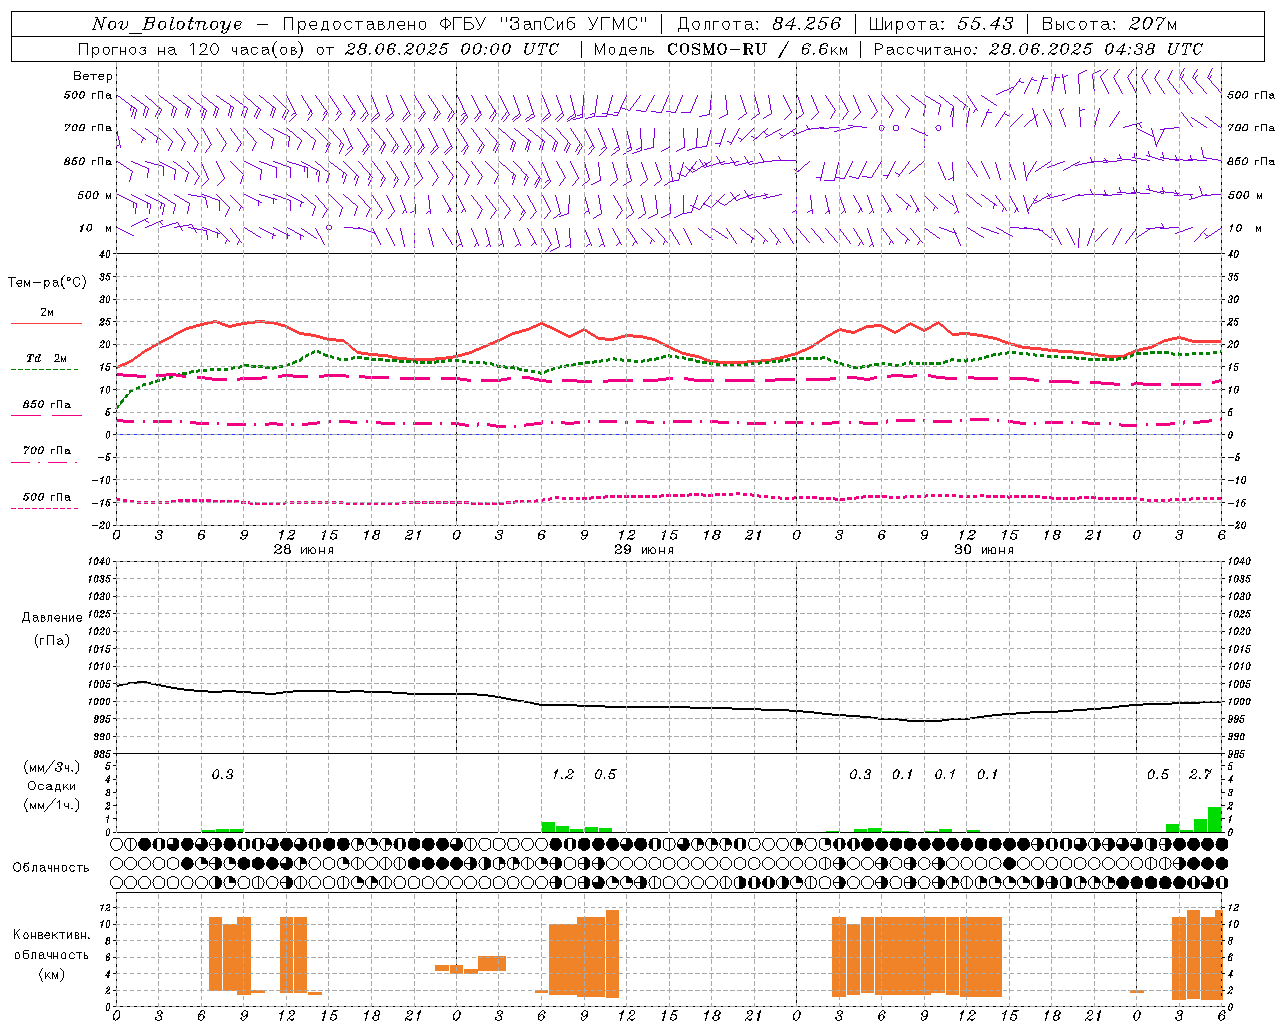Click the '30 июня' date label
Image resolution: width=1280 pixels, height=1024 pixels.
[983, 550]
